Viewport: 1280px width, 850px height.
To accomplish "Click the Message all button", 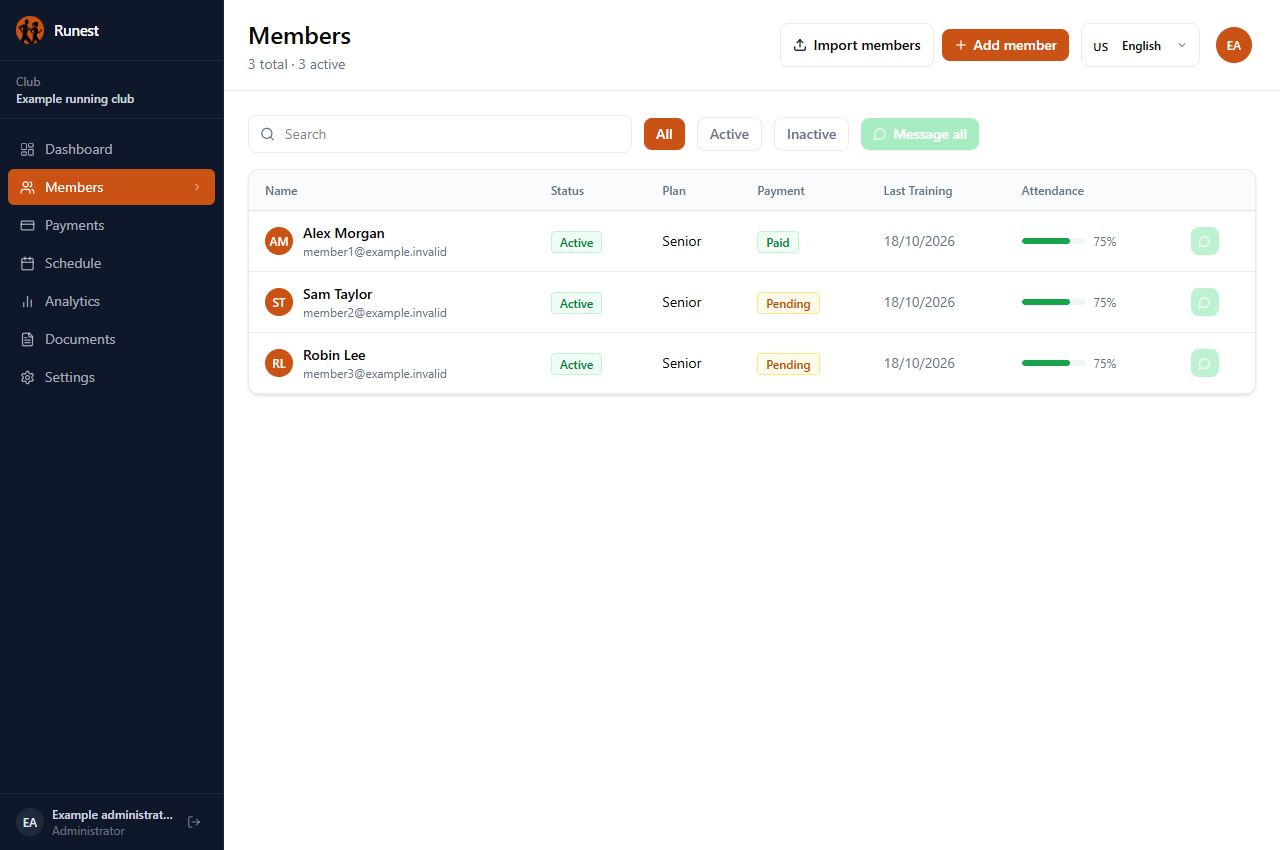I will click(x=920, y=134).
